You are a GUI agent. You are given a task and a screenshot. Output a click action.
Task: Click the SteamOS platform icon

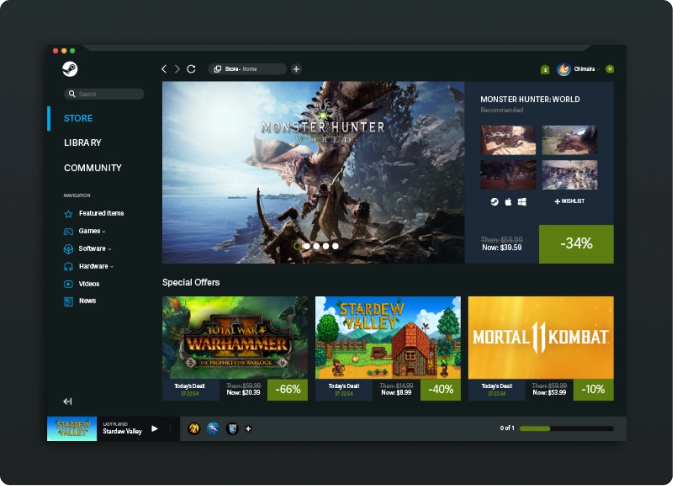click(494, 202)
